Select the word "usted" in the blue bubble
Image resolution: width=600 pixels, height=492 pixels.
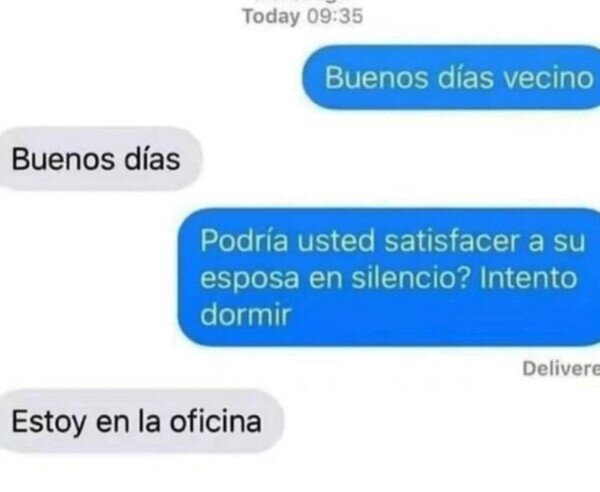coord(336,241)
